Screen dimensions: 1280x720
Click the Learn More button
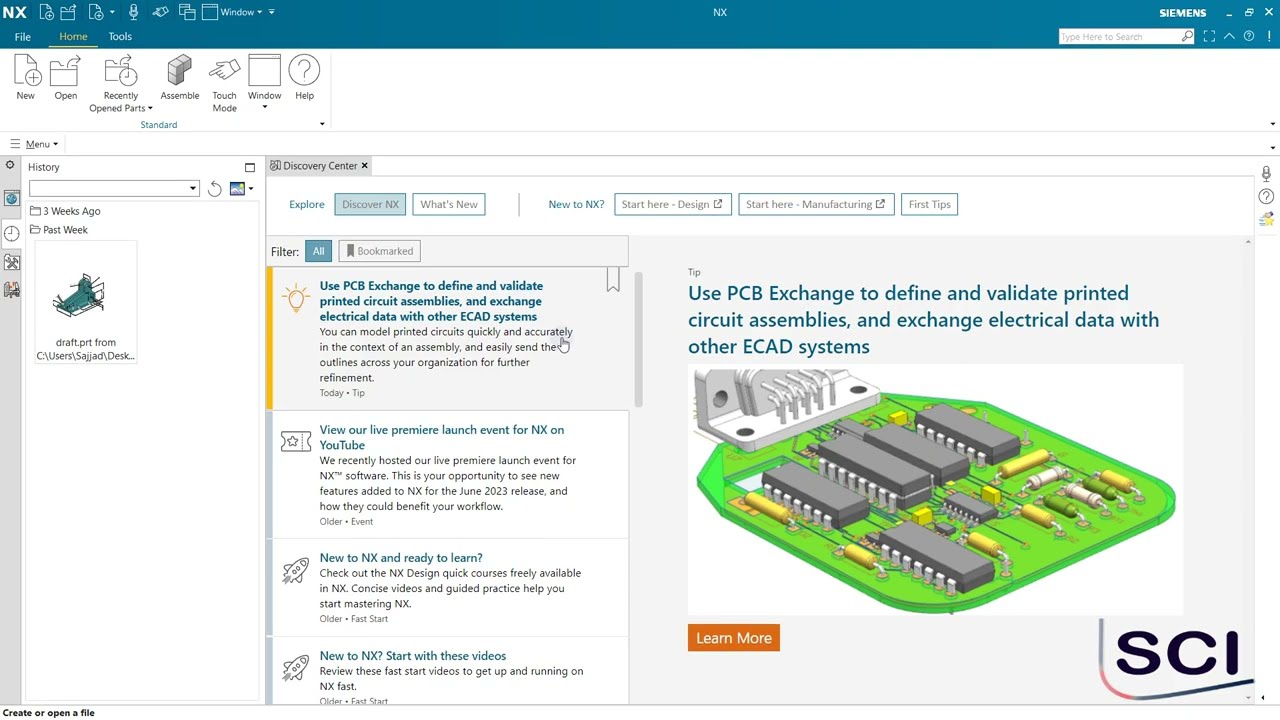734,638
